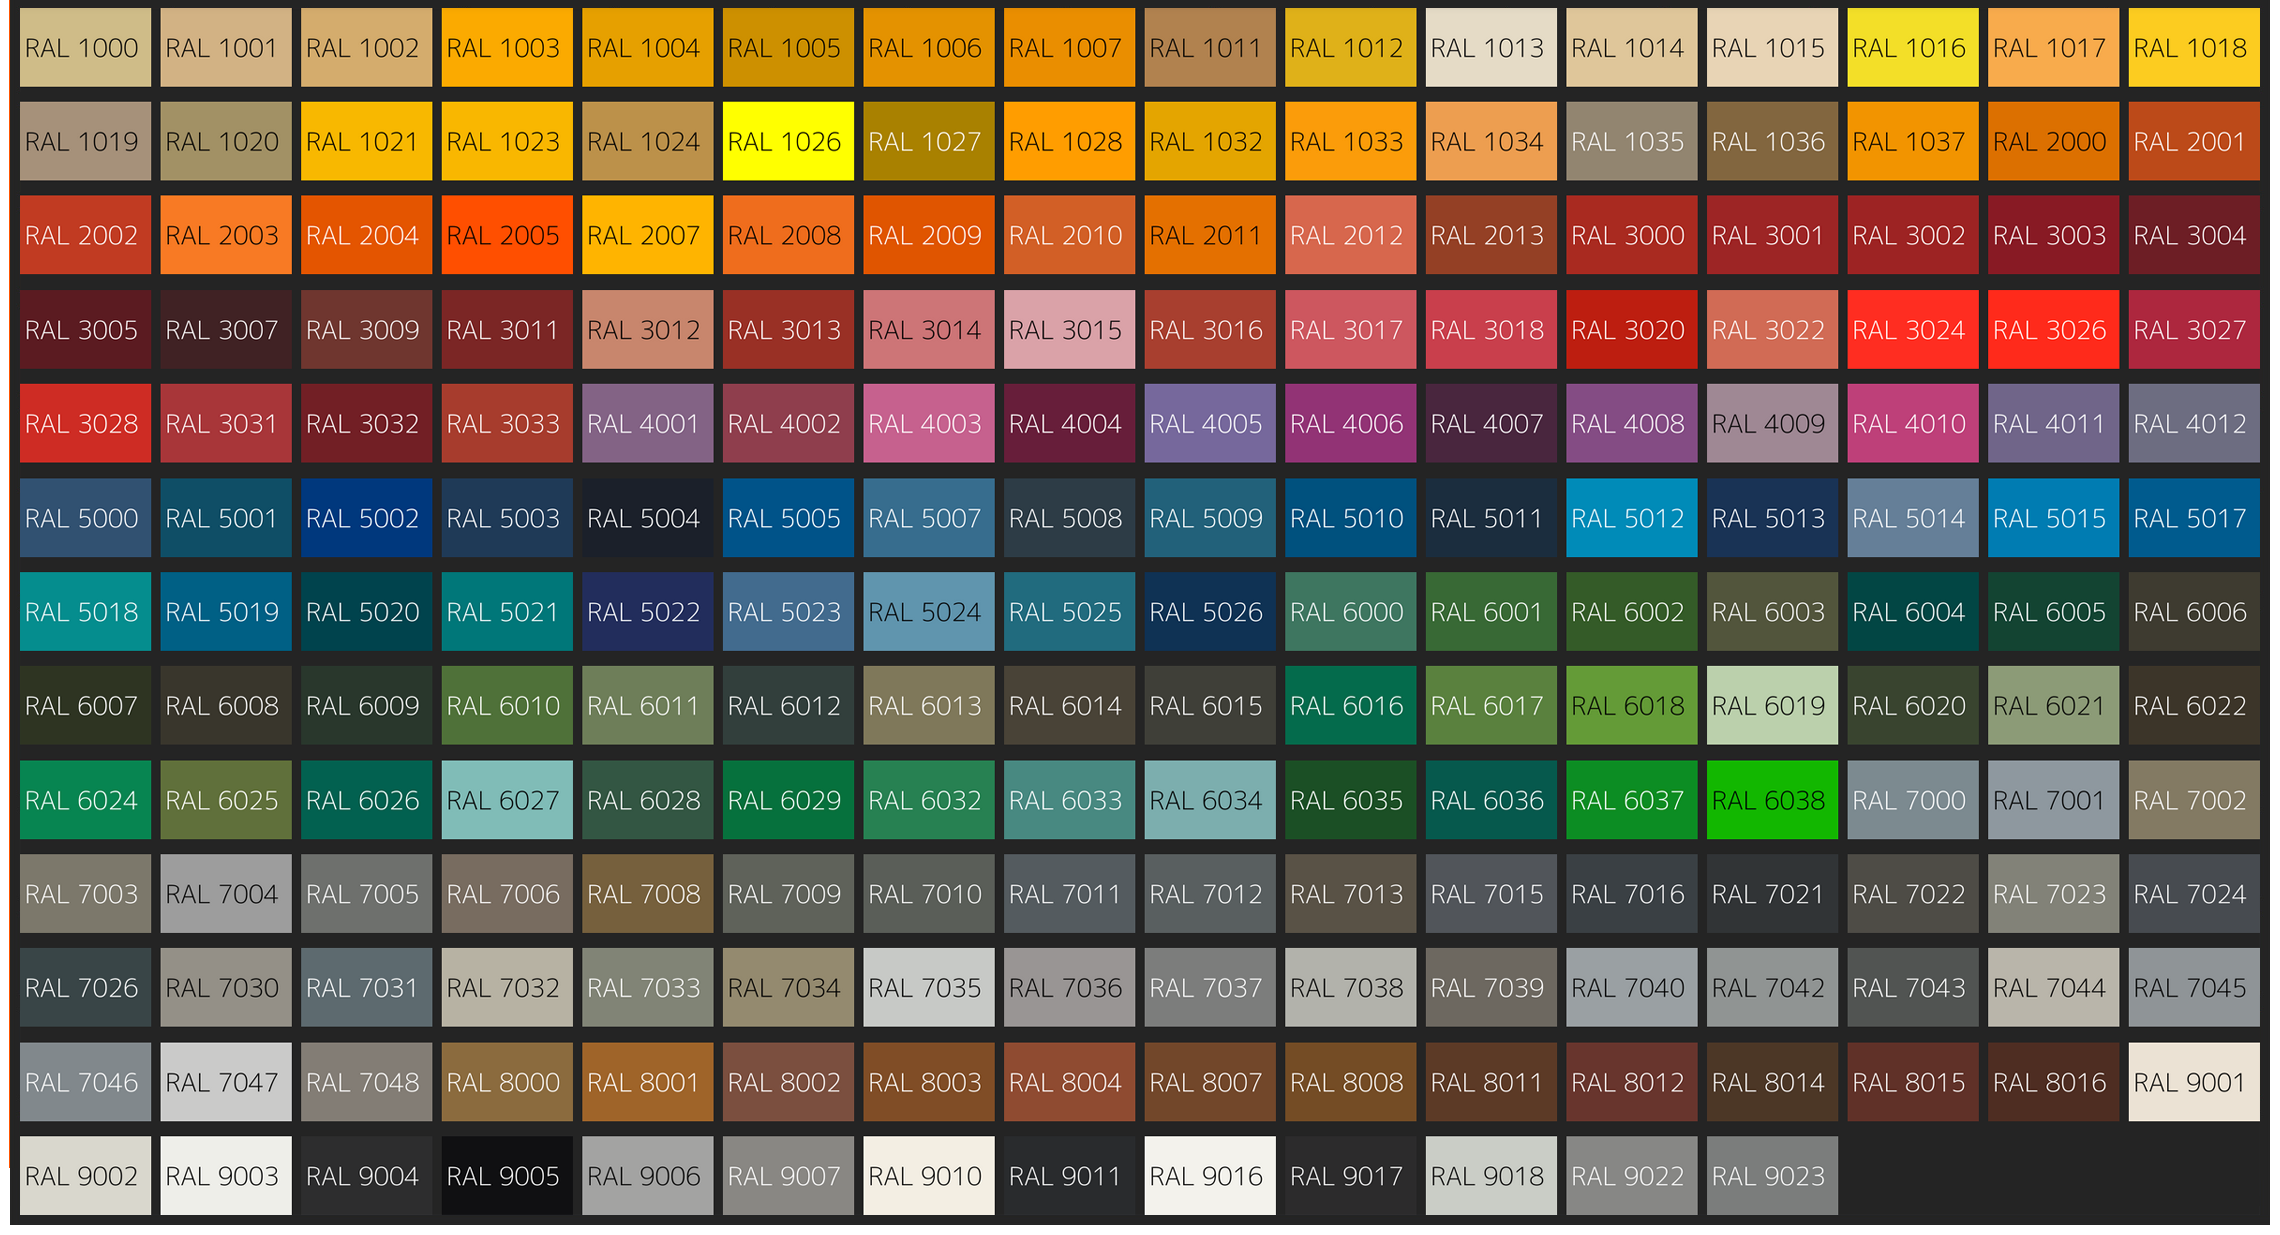This screenshot has width=2280, height=1235.
Task: Pick the RAL 4003 pink swatch
Action: [x=928, y=423]
